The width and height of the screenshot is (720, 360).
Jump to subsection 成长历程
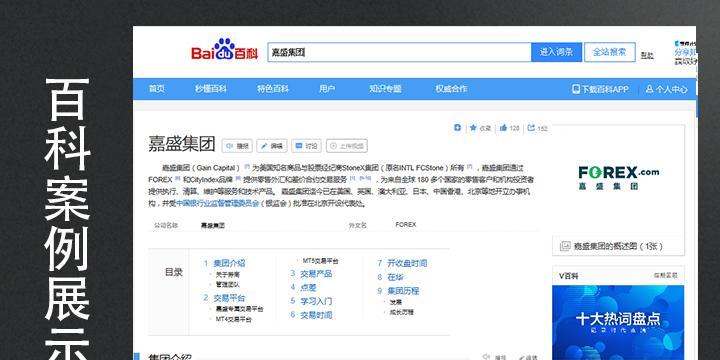[402, 312]
